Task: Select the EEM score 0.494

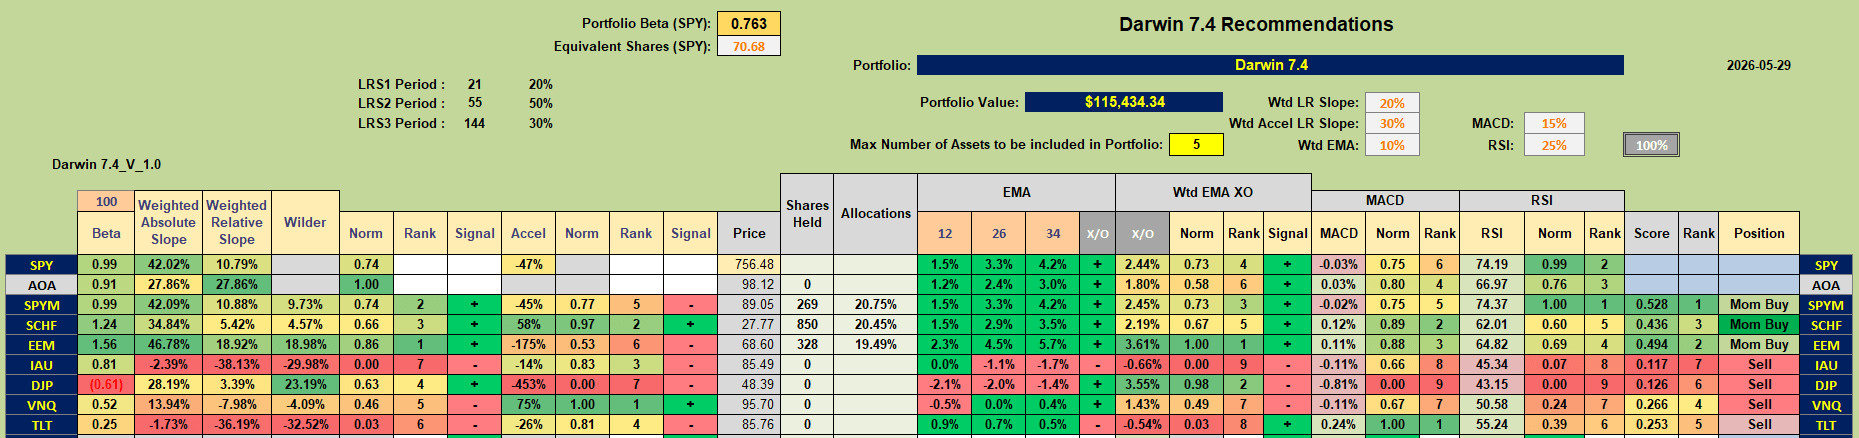Action: point(1652,344)
